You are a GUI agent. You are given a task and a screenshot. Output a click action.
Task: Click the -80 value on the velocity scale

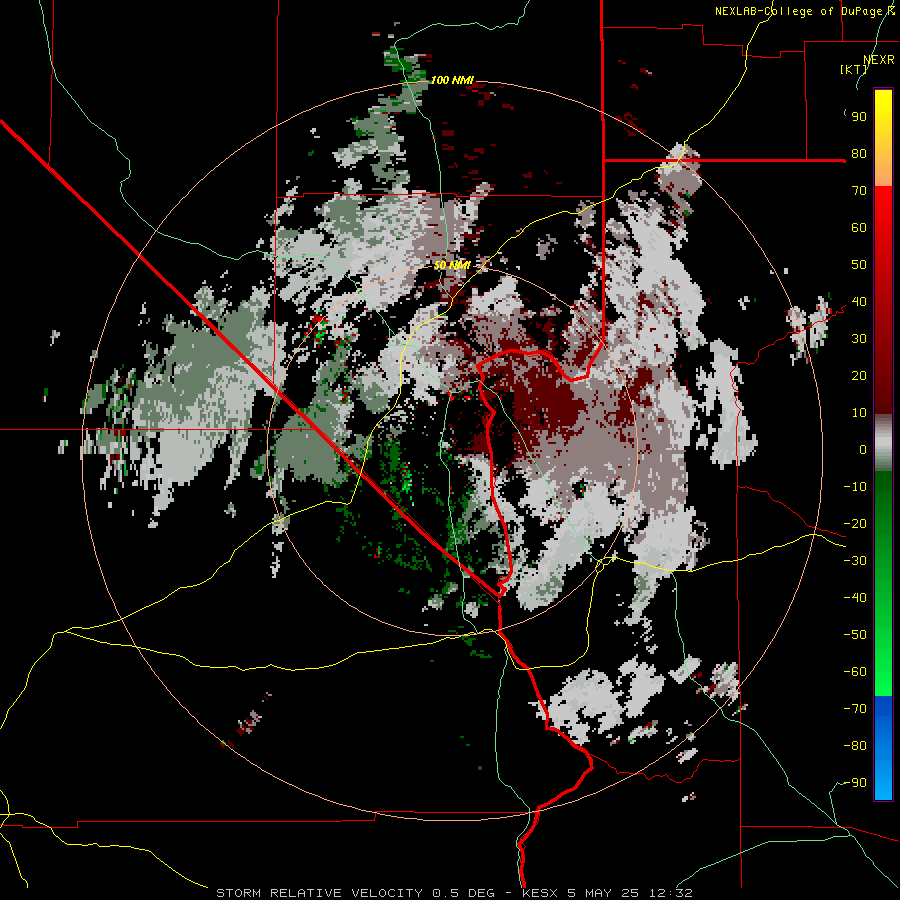click(x=855, y=746)
